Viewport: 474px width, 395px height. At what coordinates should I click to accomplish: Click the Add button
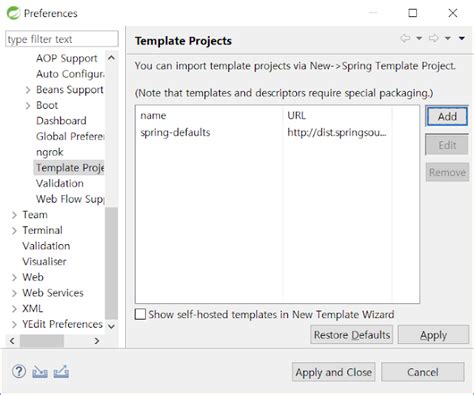(x=447, y=116)
